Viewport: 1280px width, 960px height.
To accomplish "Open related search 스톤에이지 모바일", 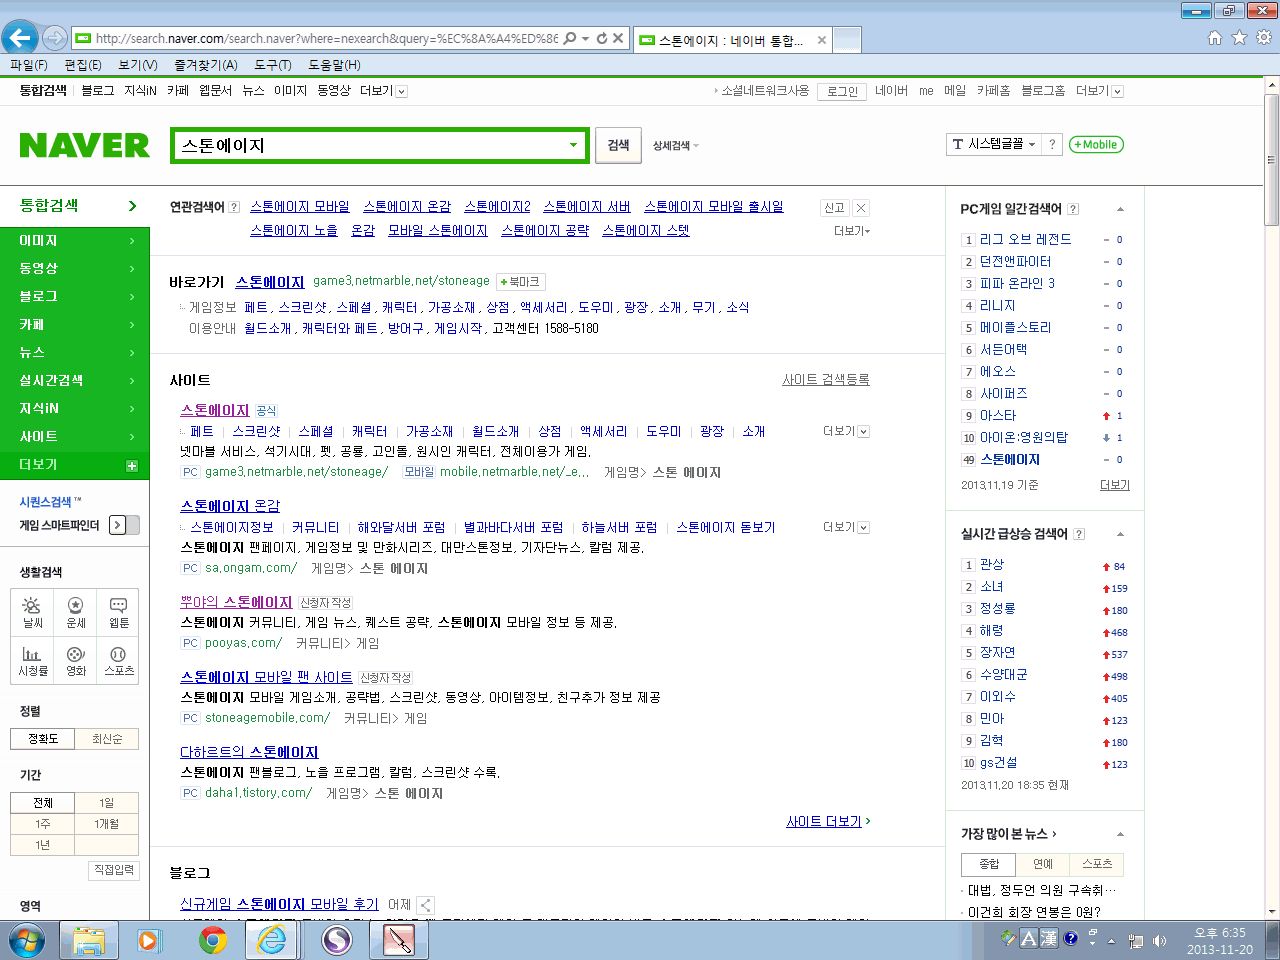I will point(300,207).
